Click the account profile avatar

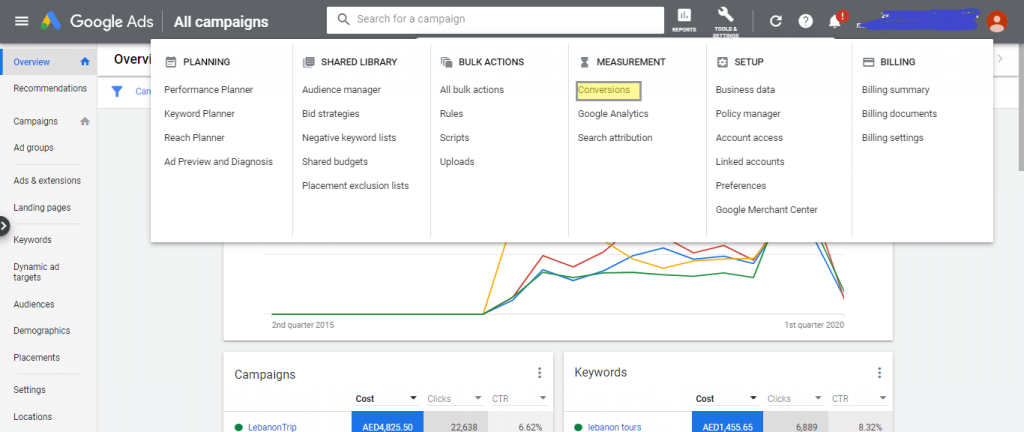[x=996, y=20]
